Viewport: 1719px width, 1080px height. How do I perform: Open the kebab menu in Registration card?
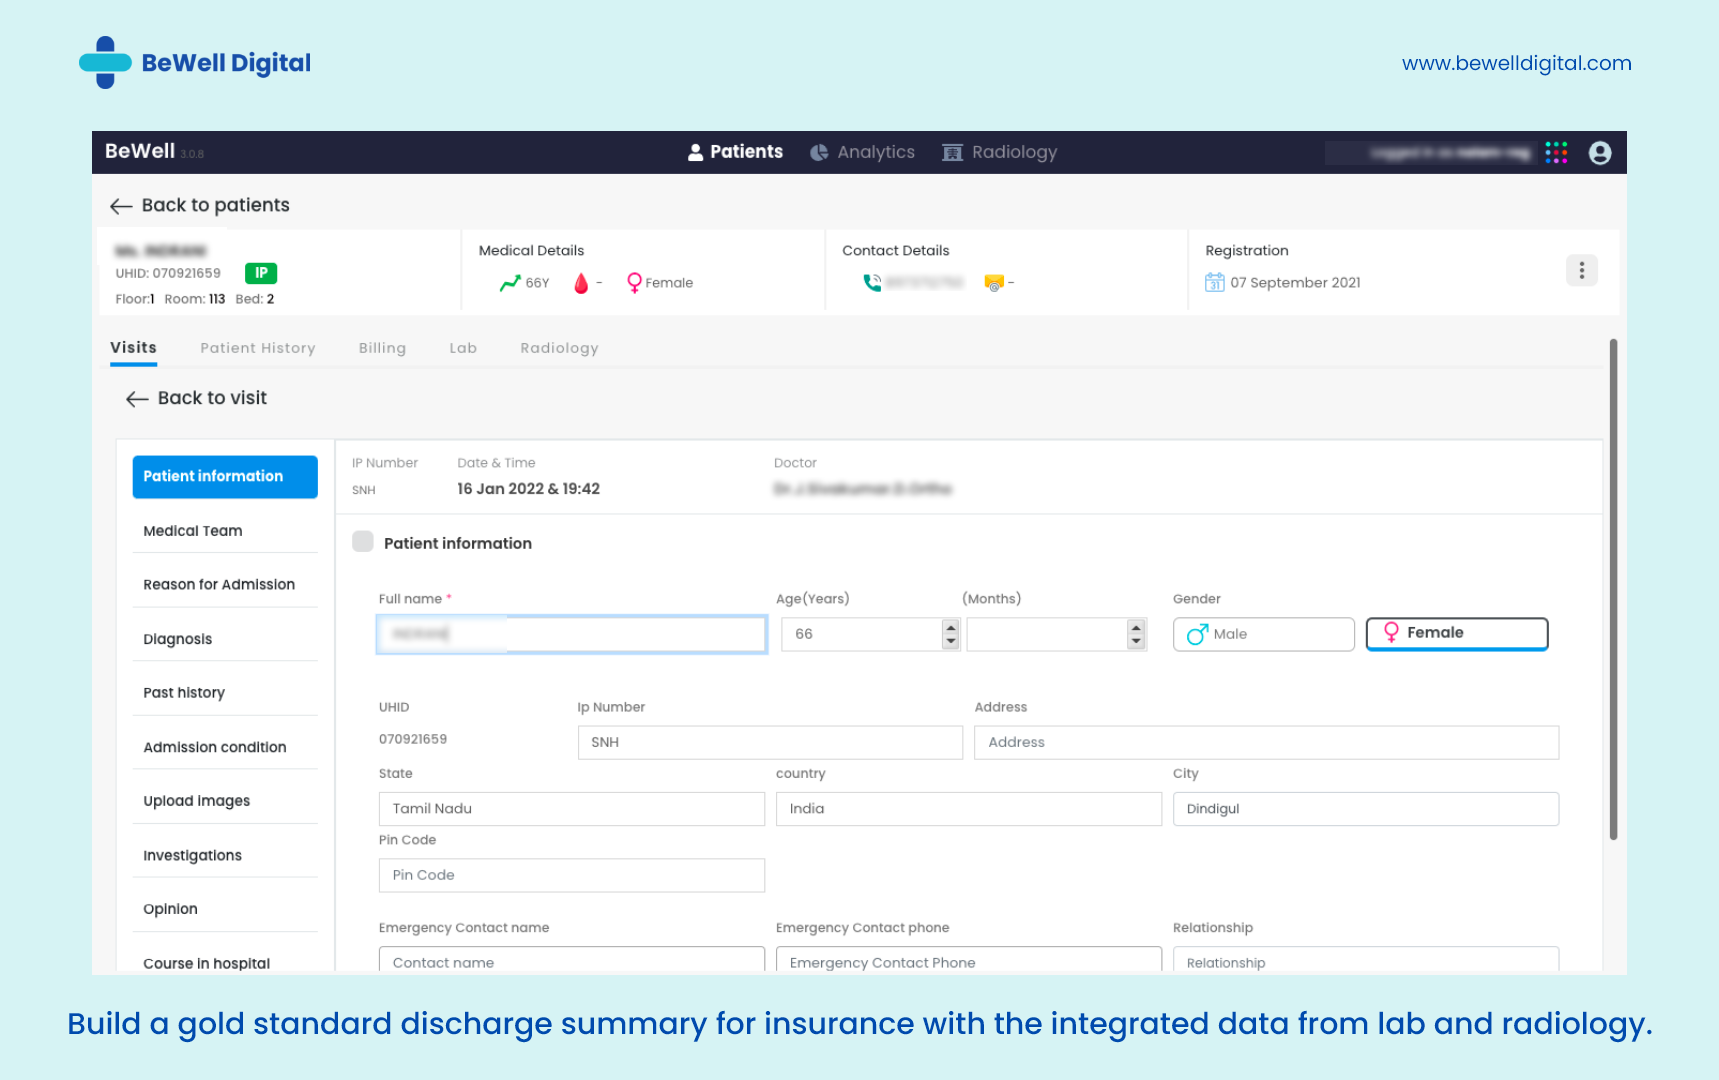point(1581,270)
